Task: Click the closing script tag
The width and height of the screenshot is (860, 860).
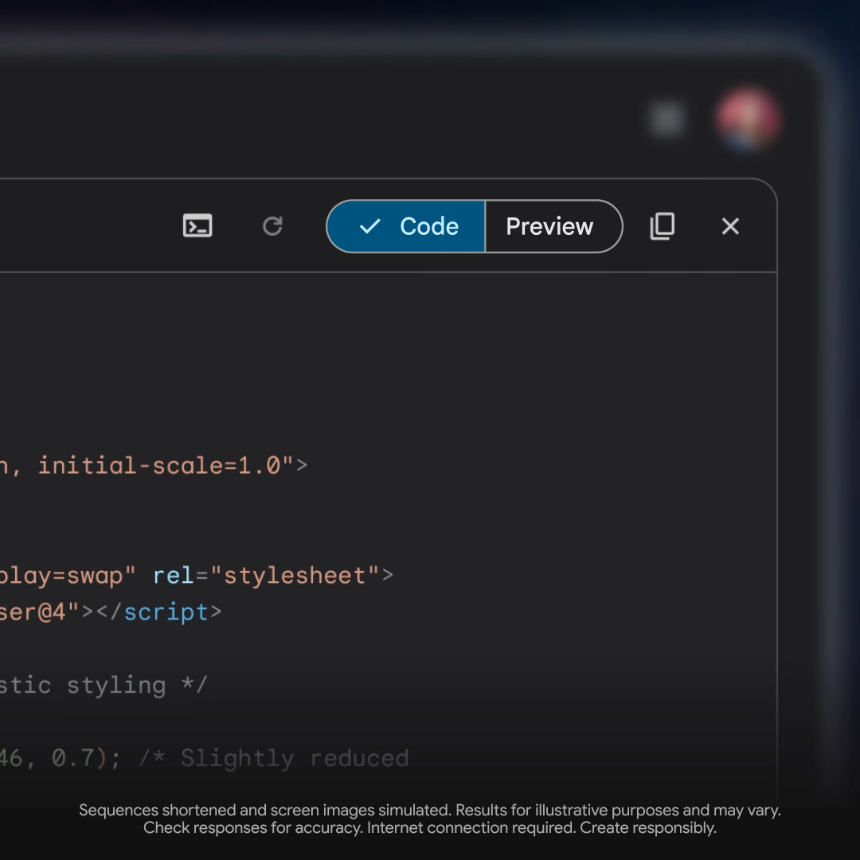Action: [159, 612]
